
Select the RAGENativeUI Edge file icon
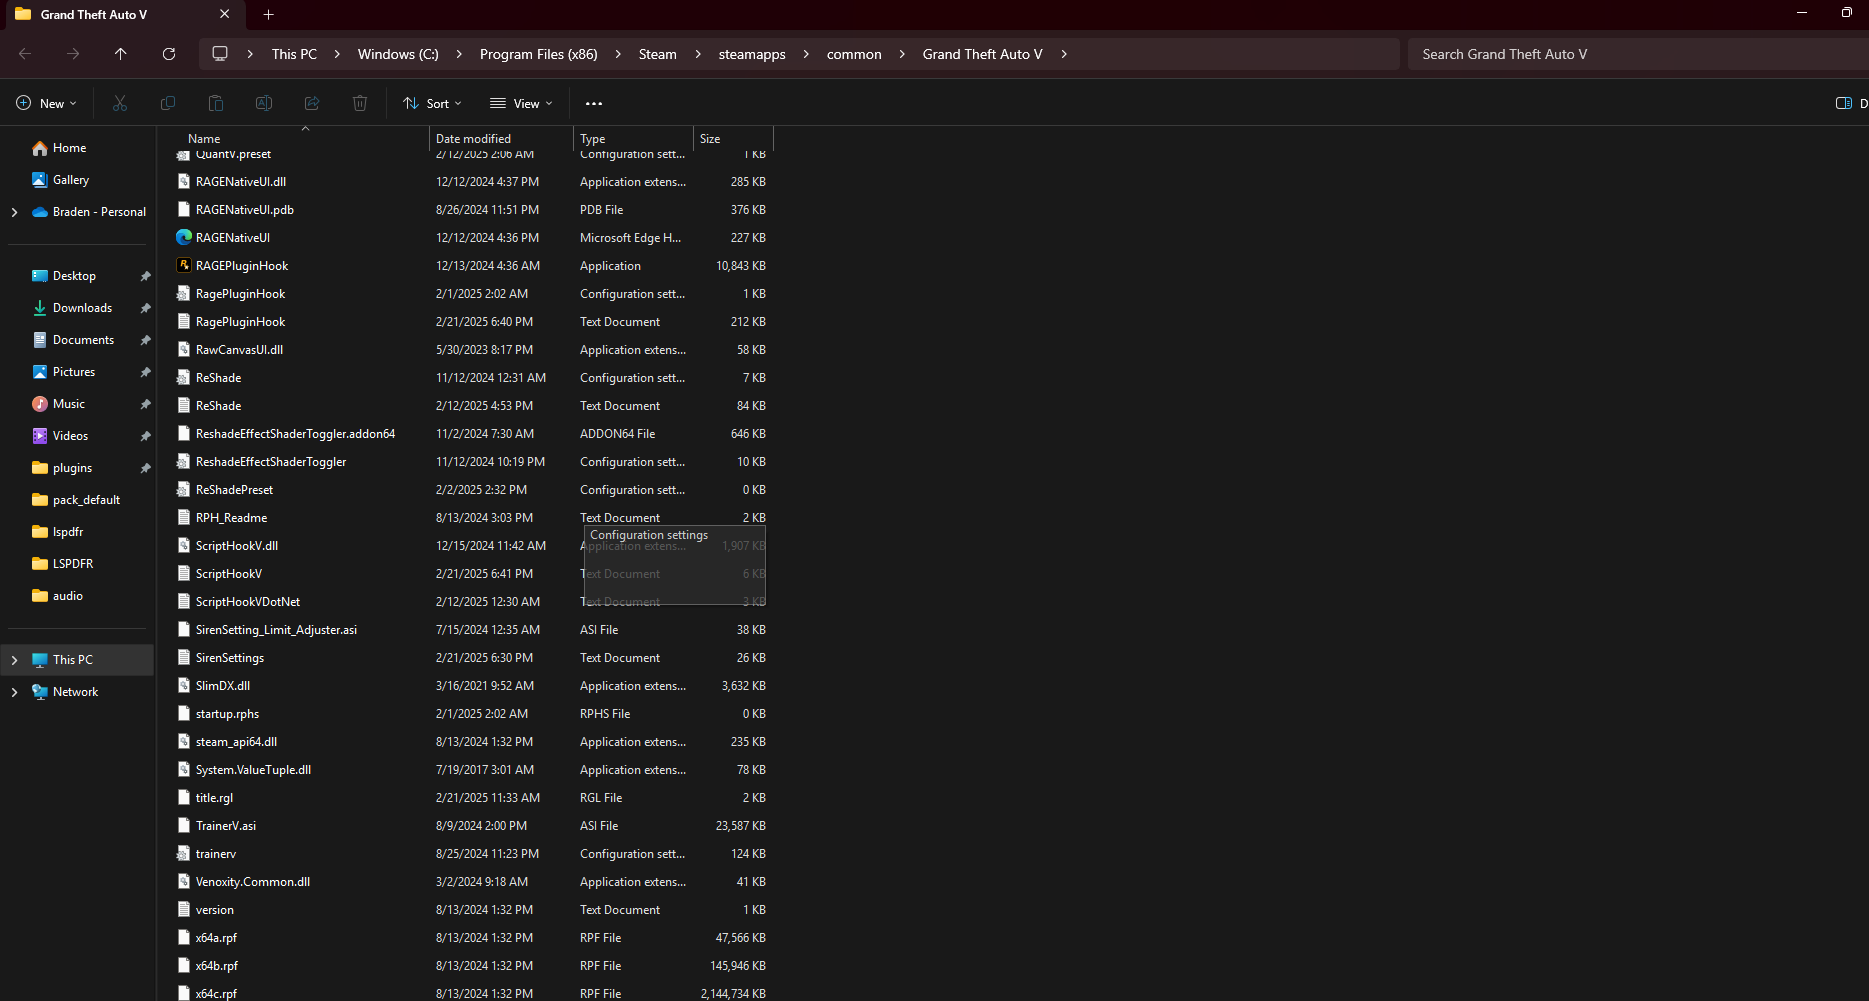click(x=184, y=237)
